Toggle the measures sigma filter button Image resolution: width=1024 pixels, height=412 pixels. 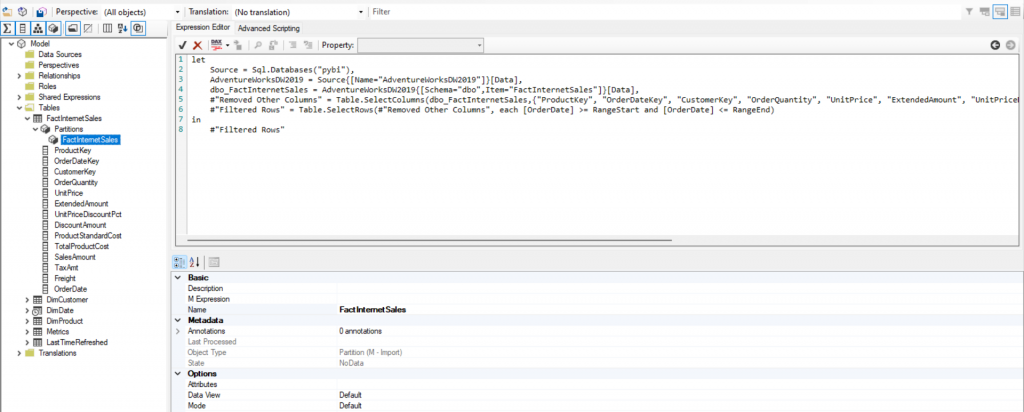click(8, 28)
